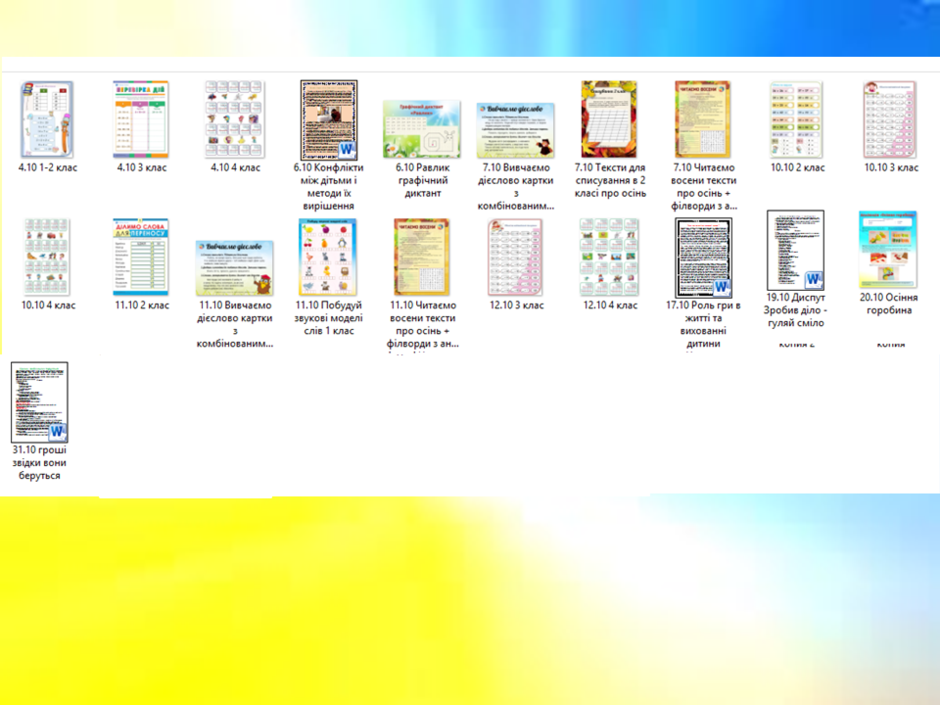Click file '7.10 Вивчаємо дієслово картки'
Image resolution: width=940 pixels, height=705 pixels.
[x=516, y=130]
